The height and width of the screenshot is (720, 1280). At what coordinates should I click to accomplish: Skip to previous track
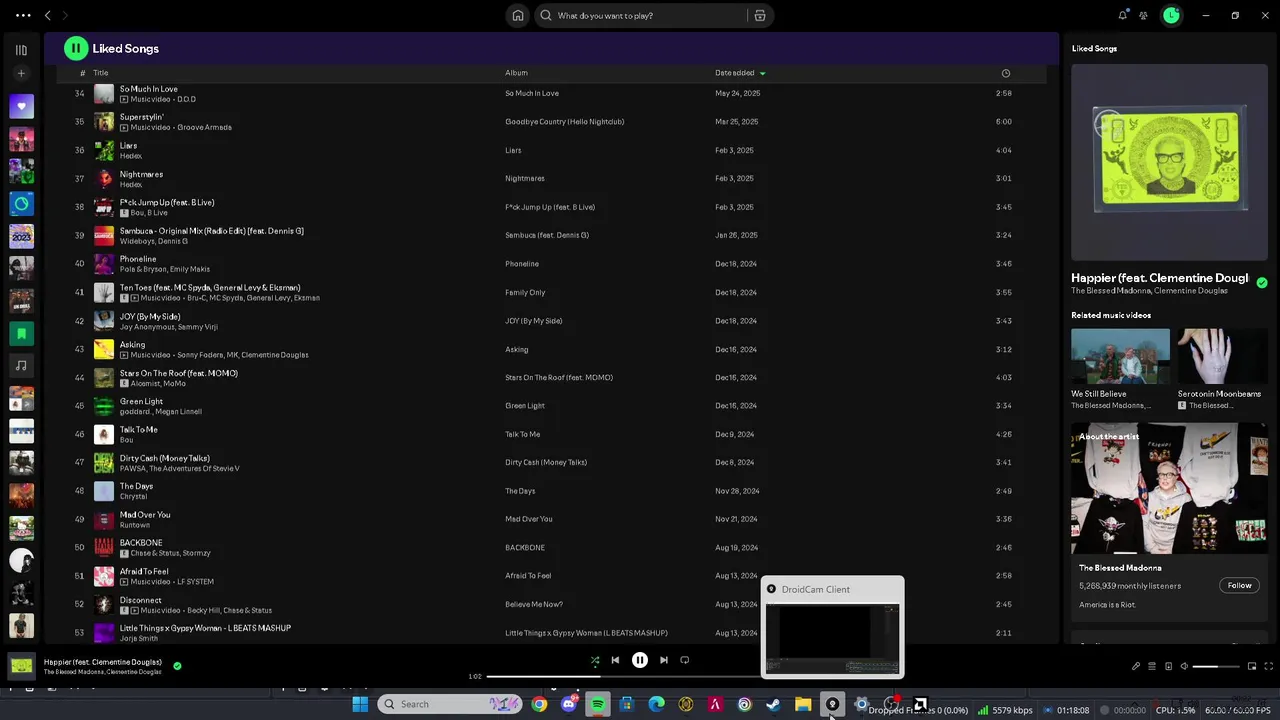[x=615, y=660]
